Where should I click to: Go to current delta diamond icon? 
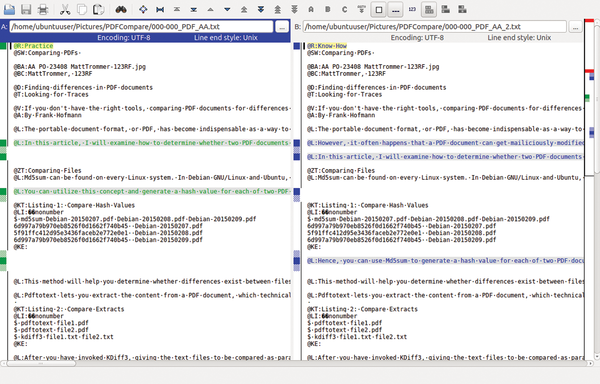143,9
